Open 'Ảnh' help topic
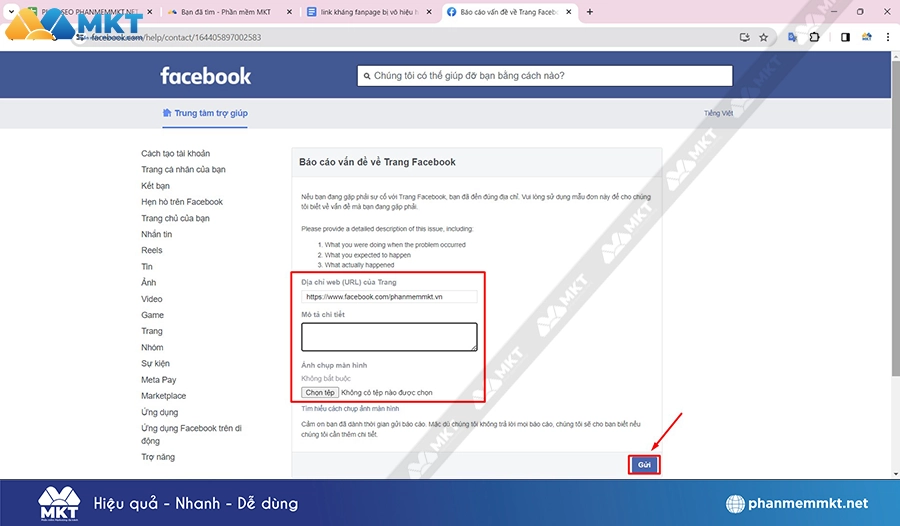The height and width of the screenshot is (526, 900). (x=149, y=283)
